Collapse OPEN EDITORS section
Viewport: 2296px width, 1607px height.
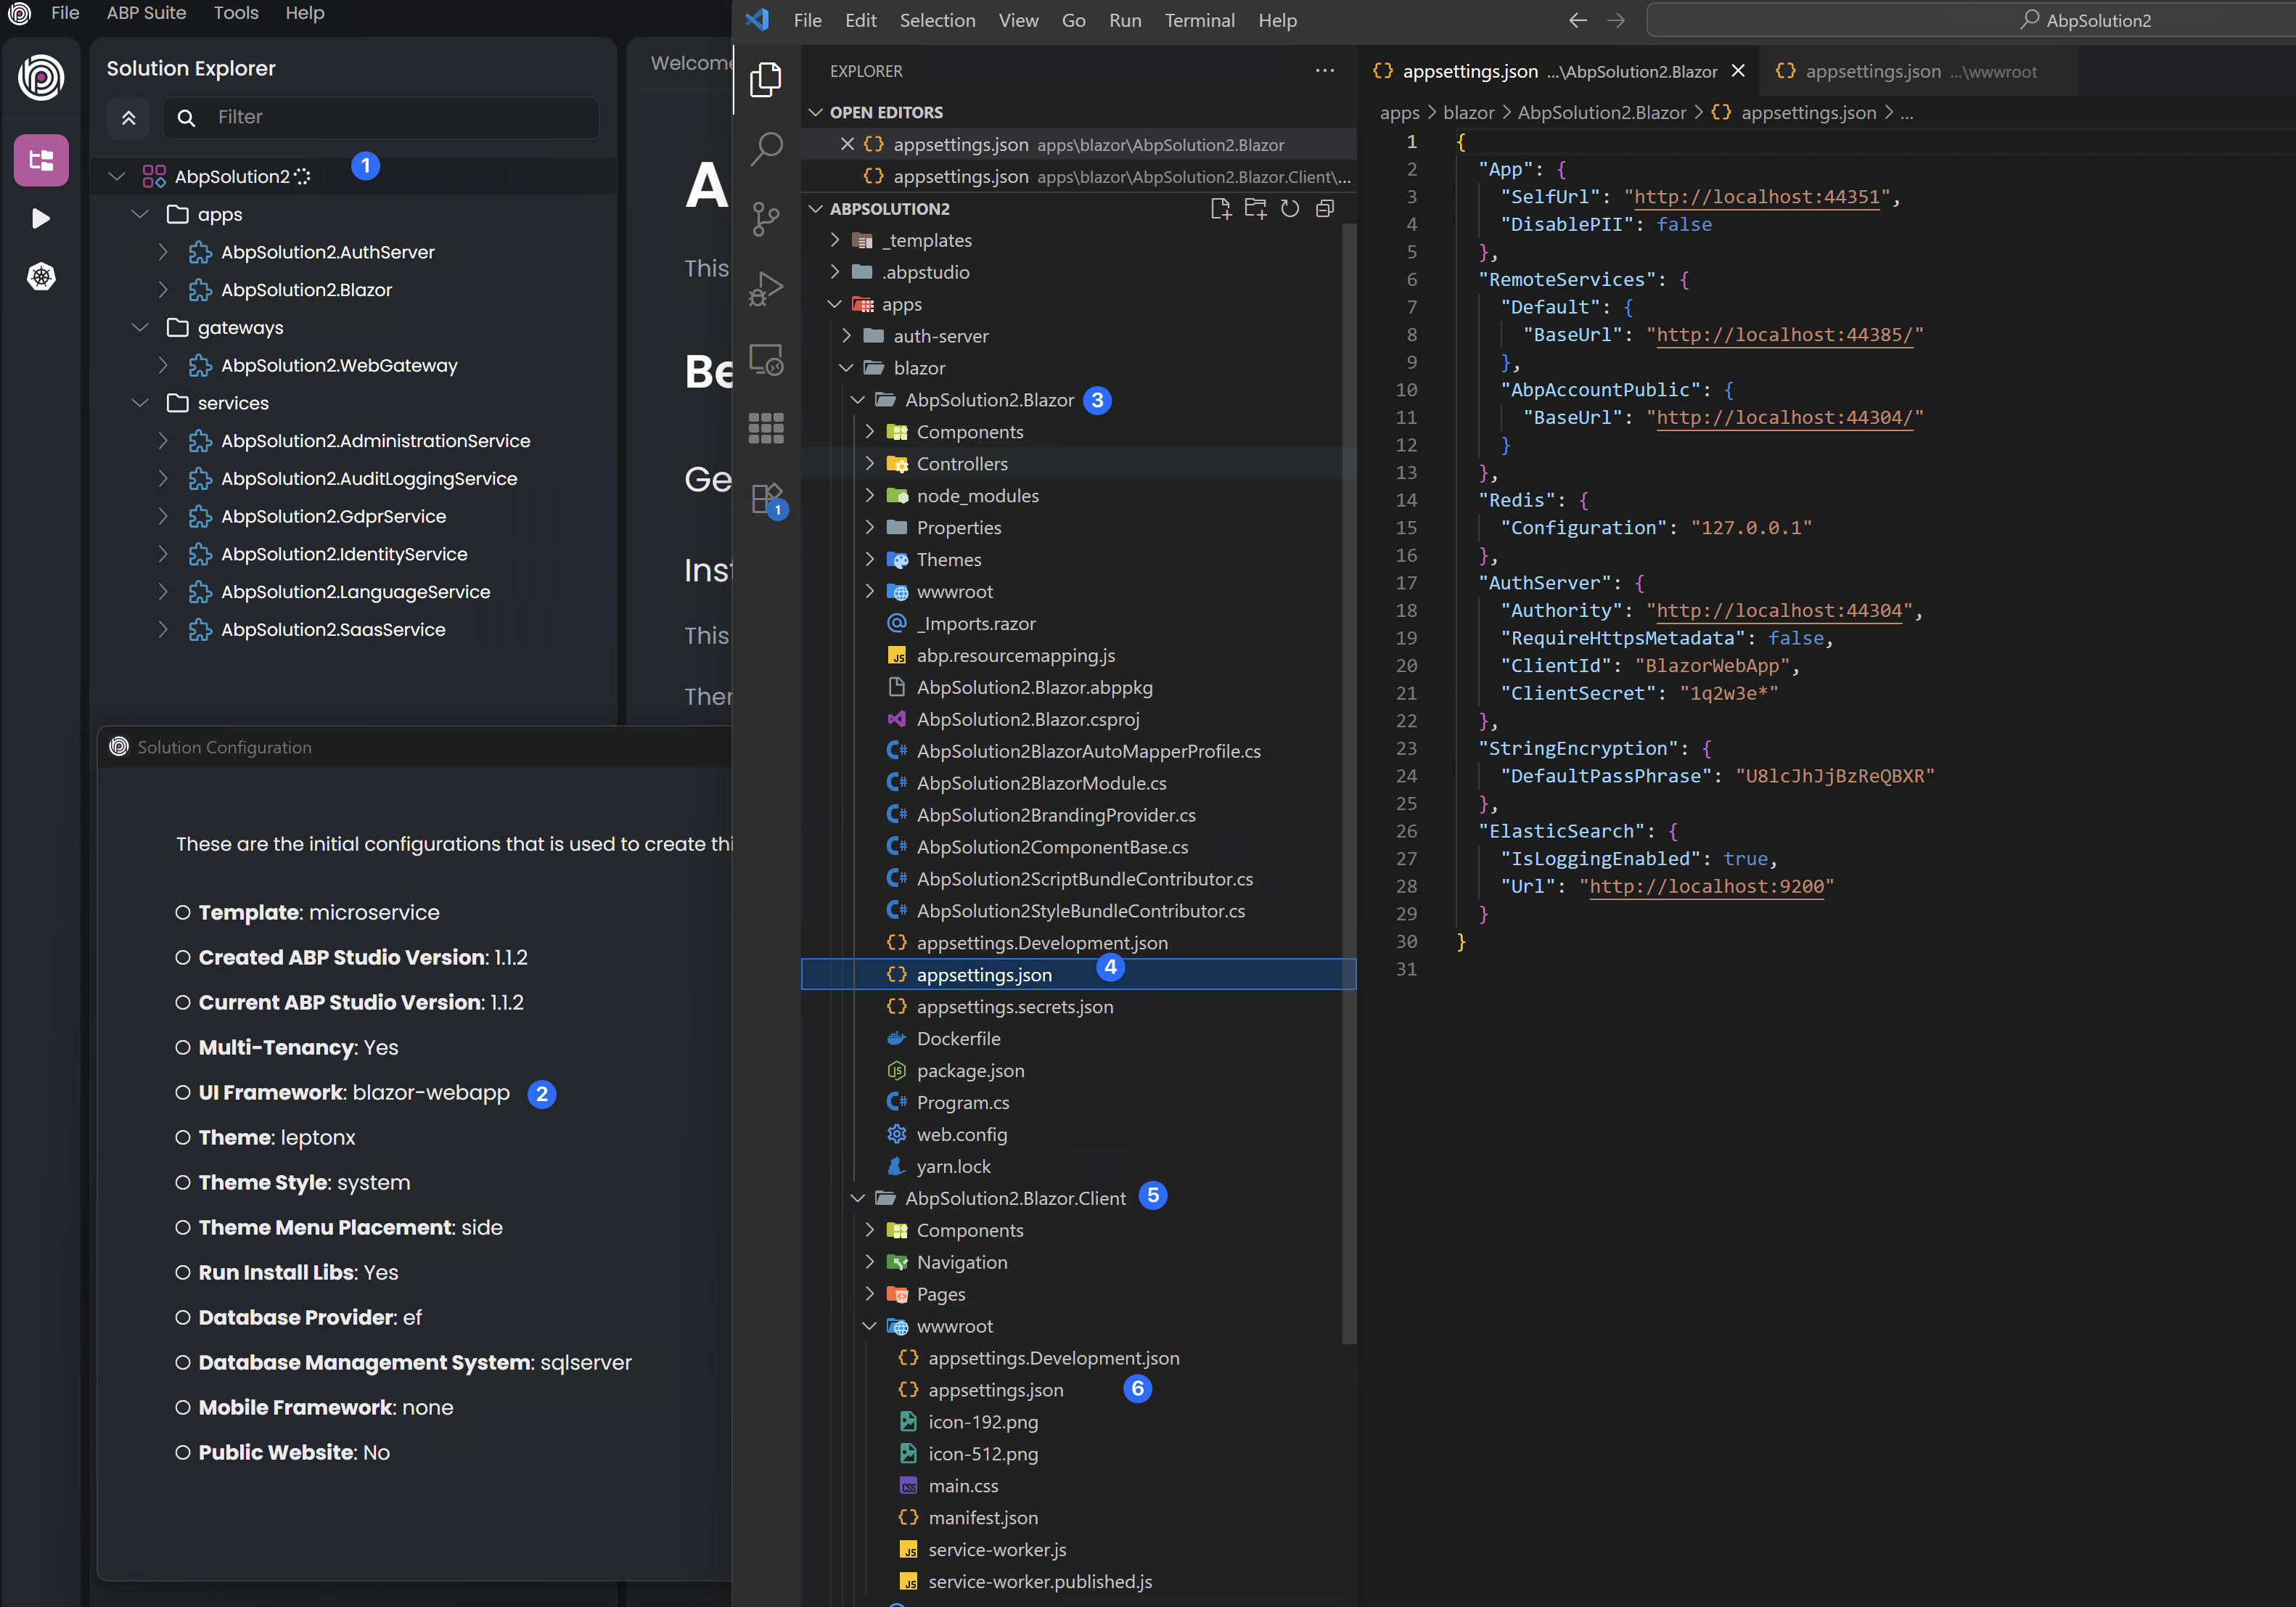click(816, 112)
